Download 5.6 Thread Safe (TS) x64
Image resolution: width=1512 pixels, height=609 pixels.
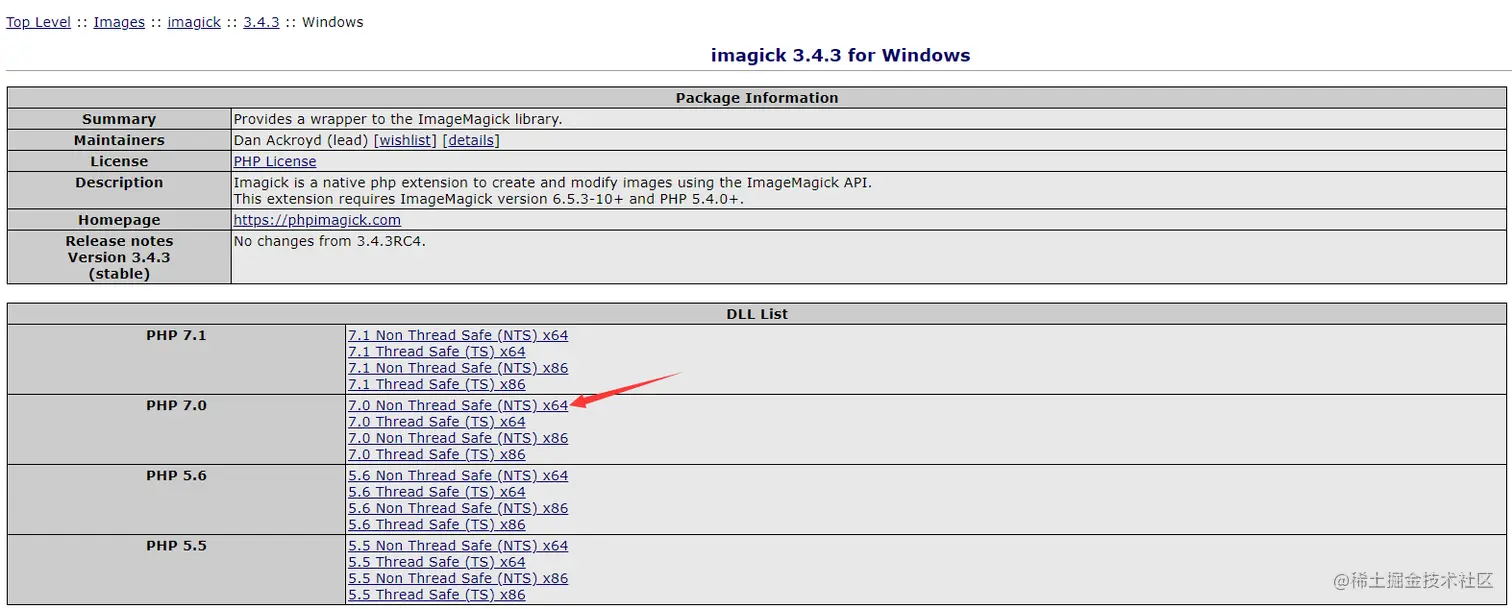point(437,492)
